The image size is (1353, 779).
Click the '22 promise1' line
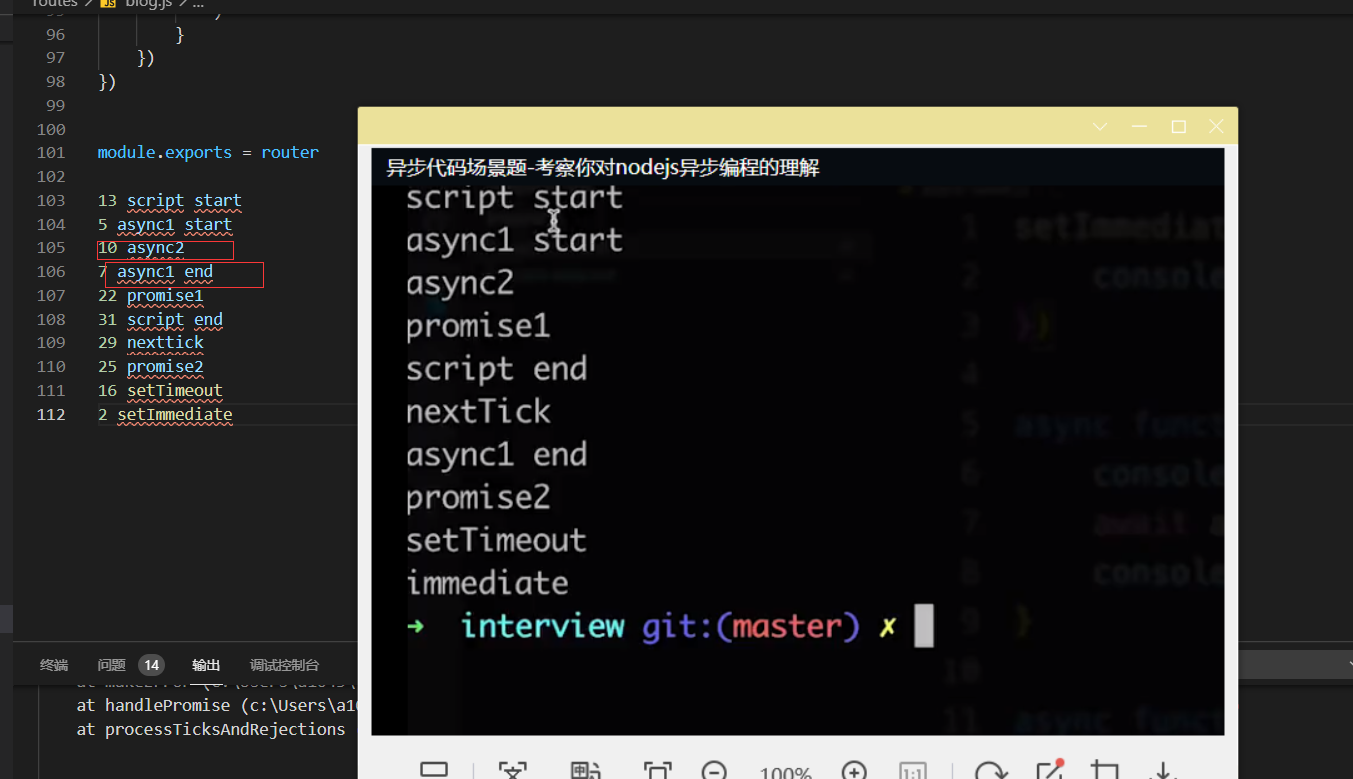click(x=151, y=296)
